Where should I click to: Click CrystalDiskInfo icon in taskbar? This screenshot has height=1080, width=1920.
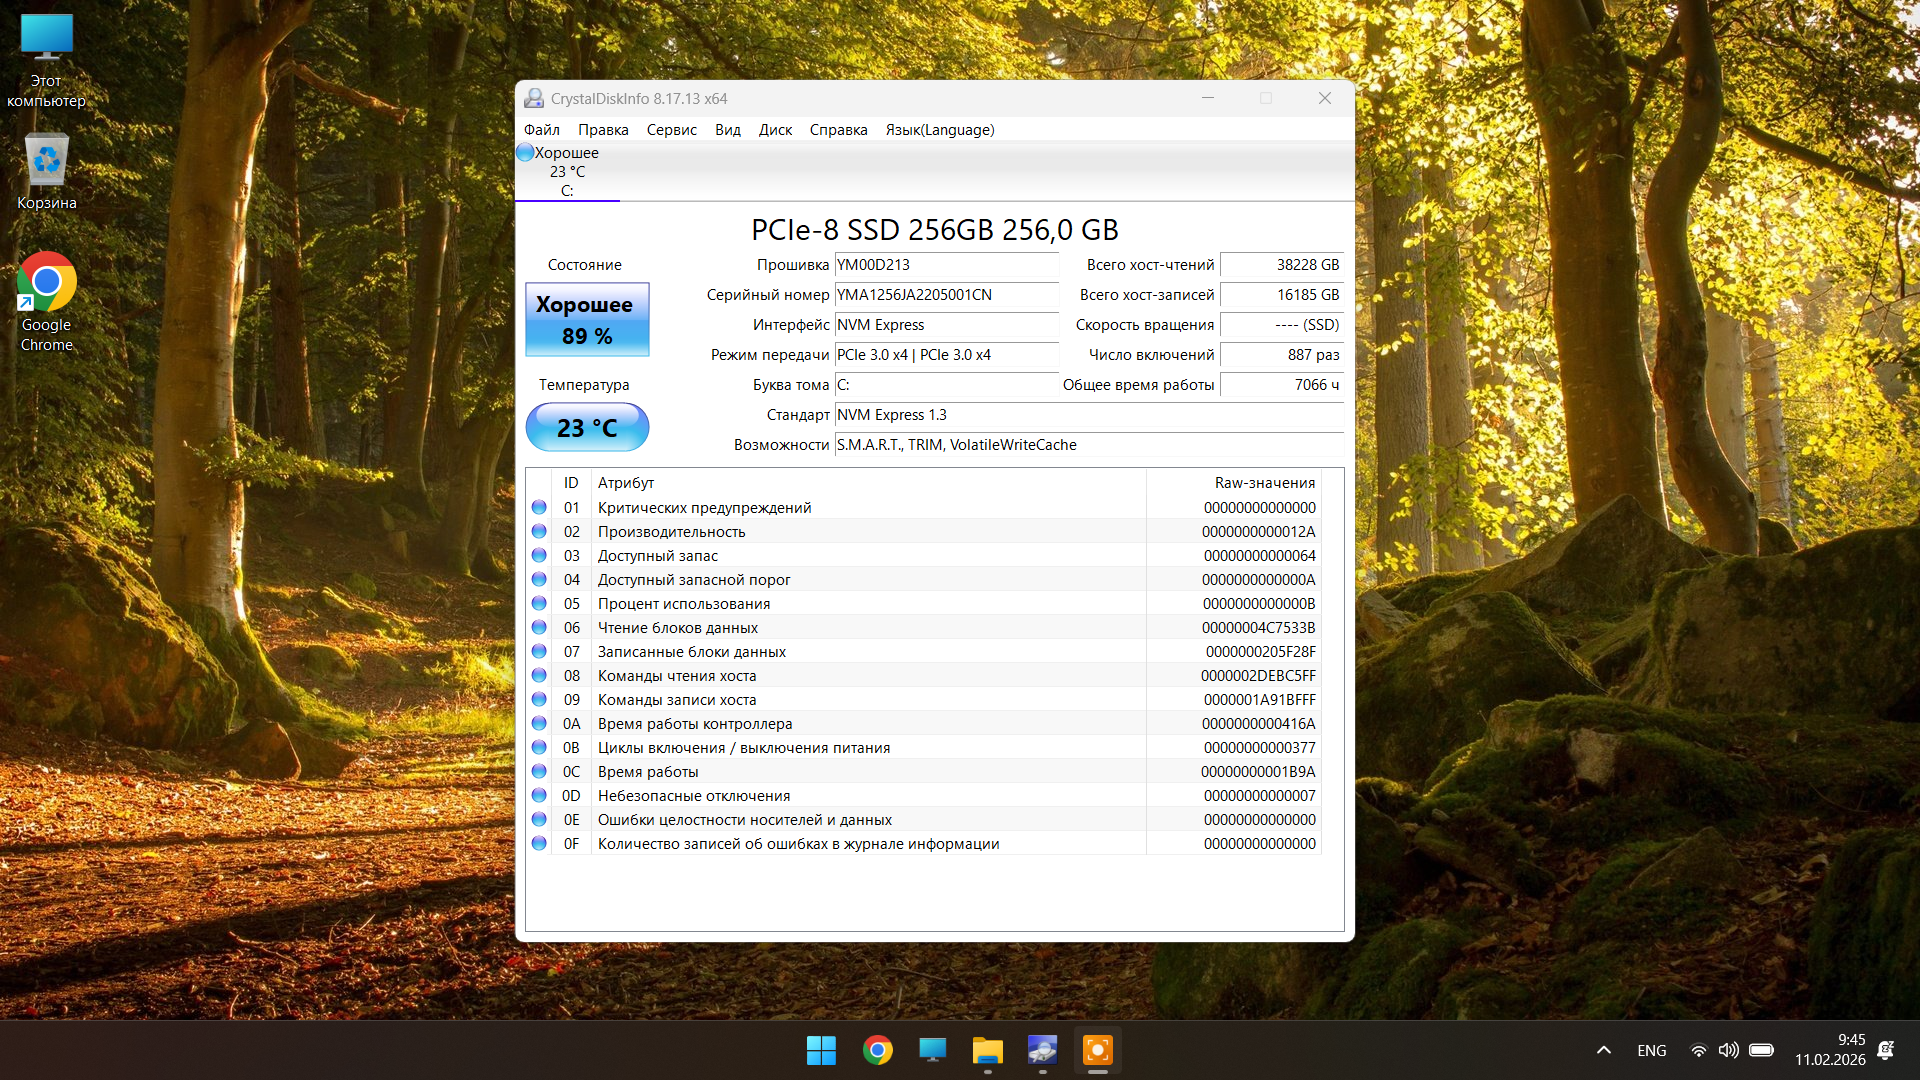click(x=1042, y=1050)
